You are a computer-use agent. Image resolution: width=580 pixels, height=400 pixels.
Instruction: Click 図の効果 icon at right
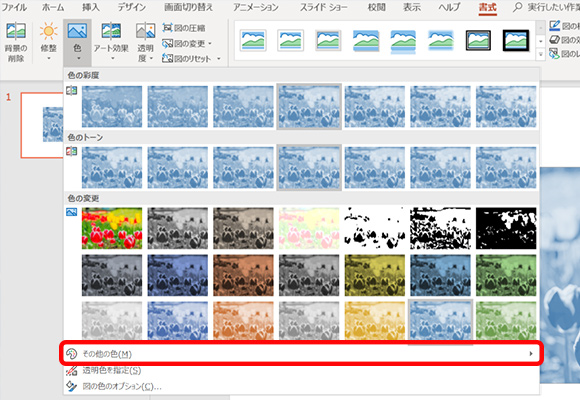pyautogui.click(x=554, y=40)
